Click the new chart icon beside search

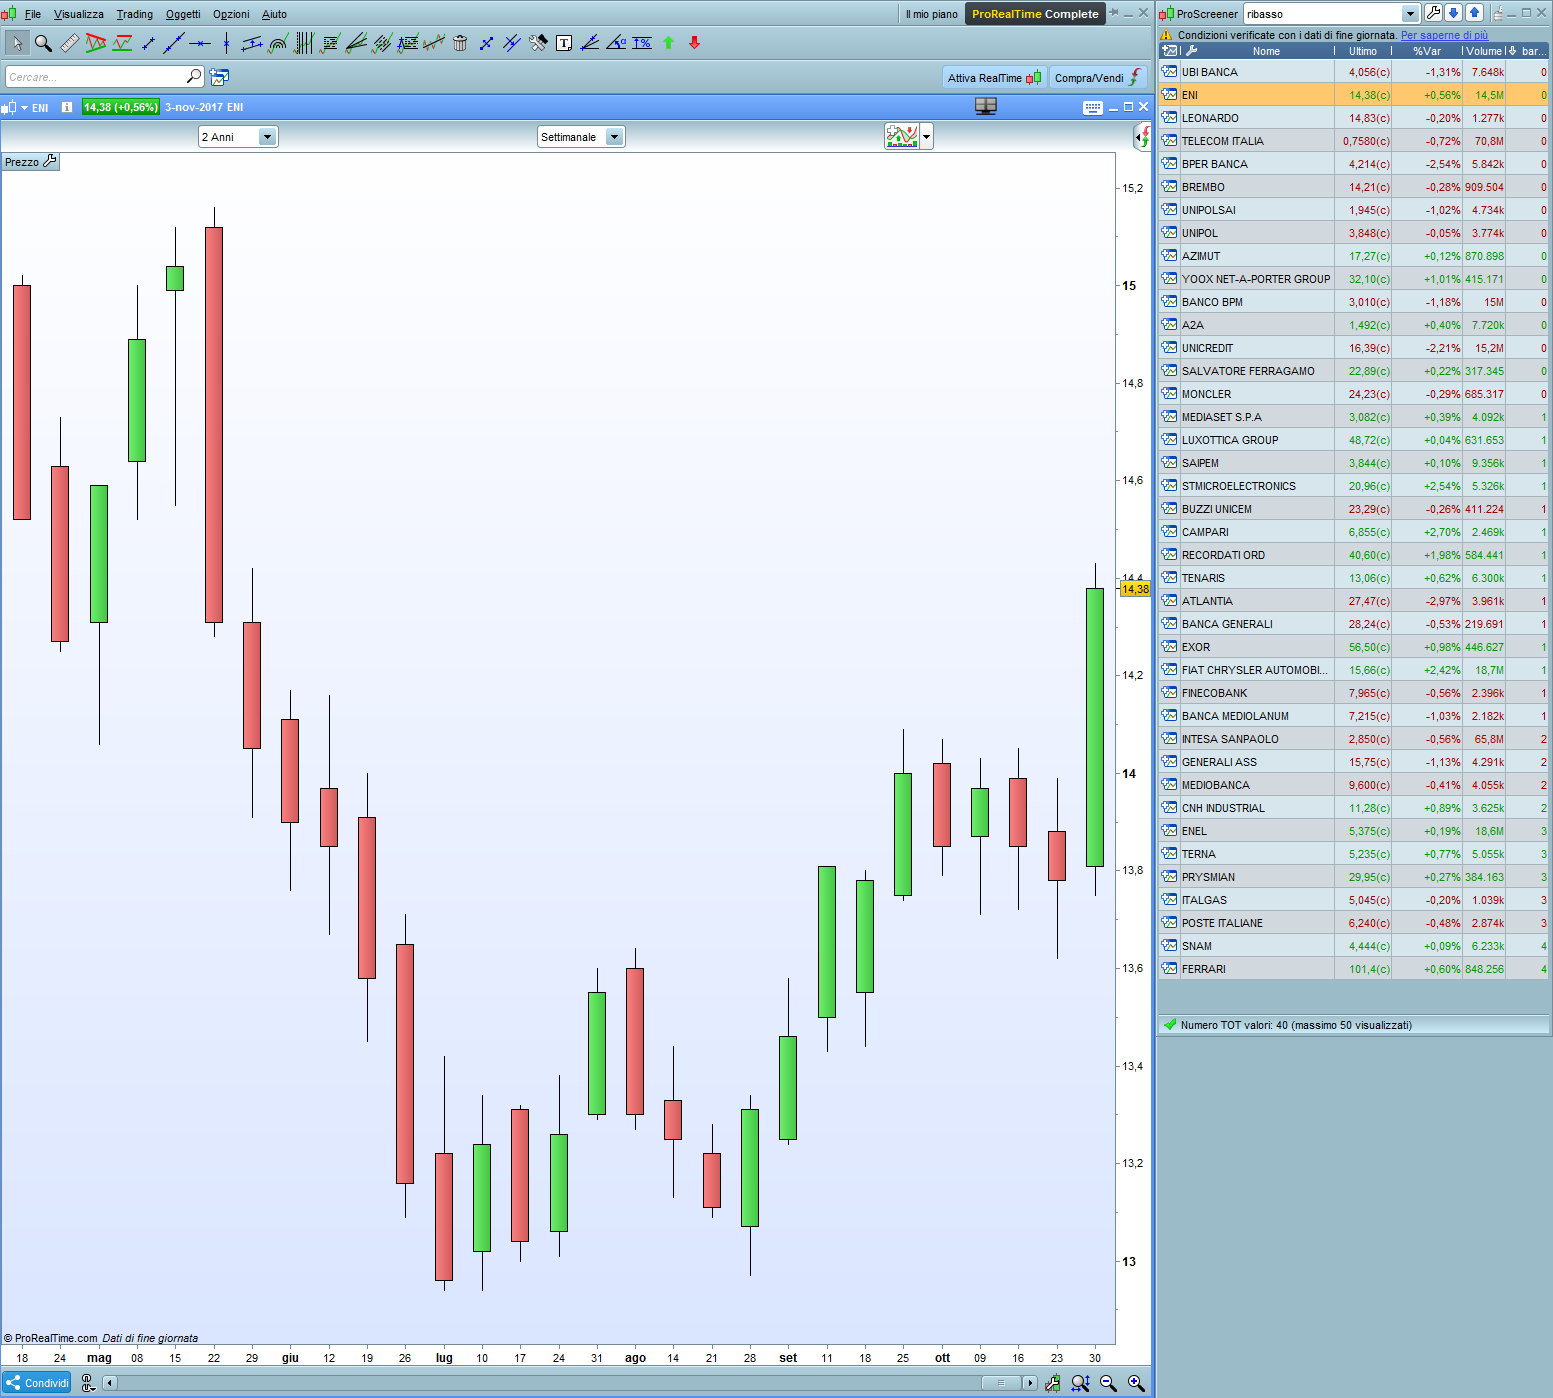coord(219,77)
